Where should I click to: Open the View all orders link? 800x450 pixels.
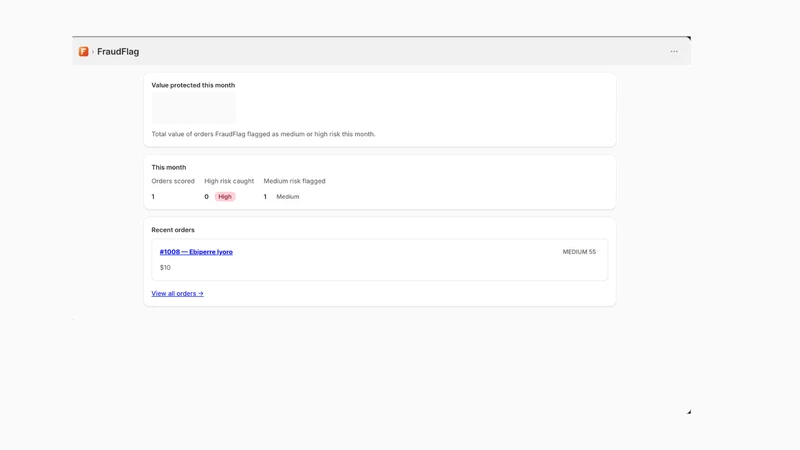pos(177,293)
